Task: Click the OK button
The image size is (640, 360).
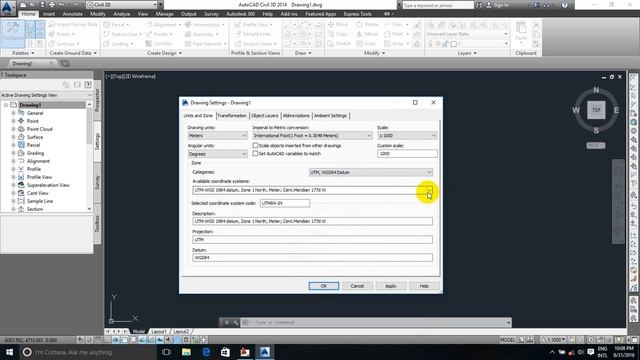Action: point(324,286)
